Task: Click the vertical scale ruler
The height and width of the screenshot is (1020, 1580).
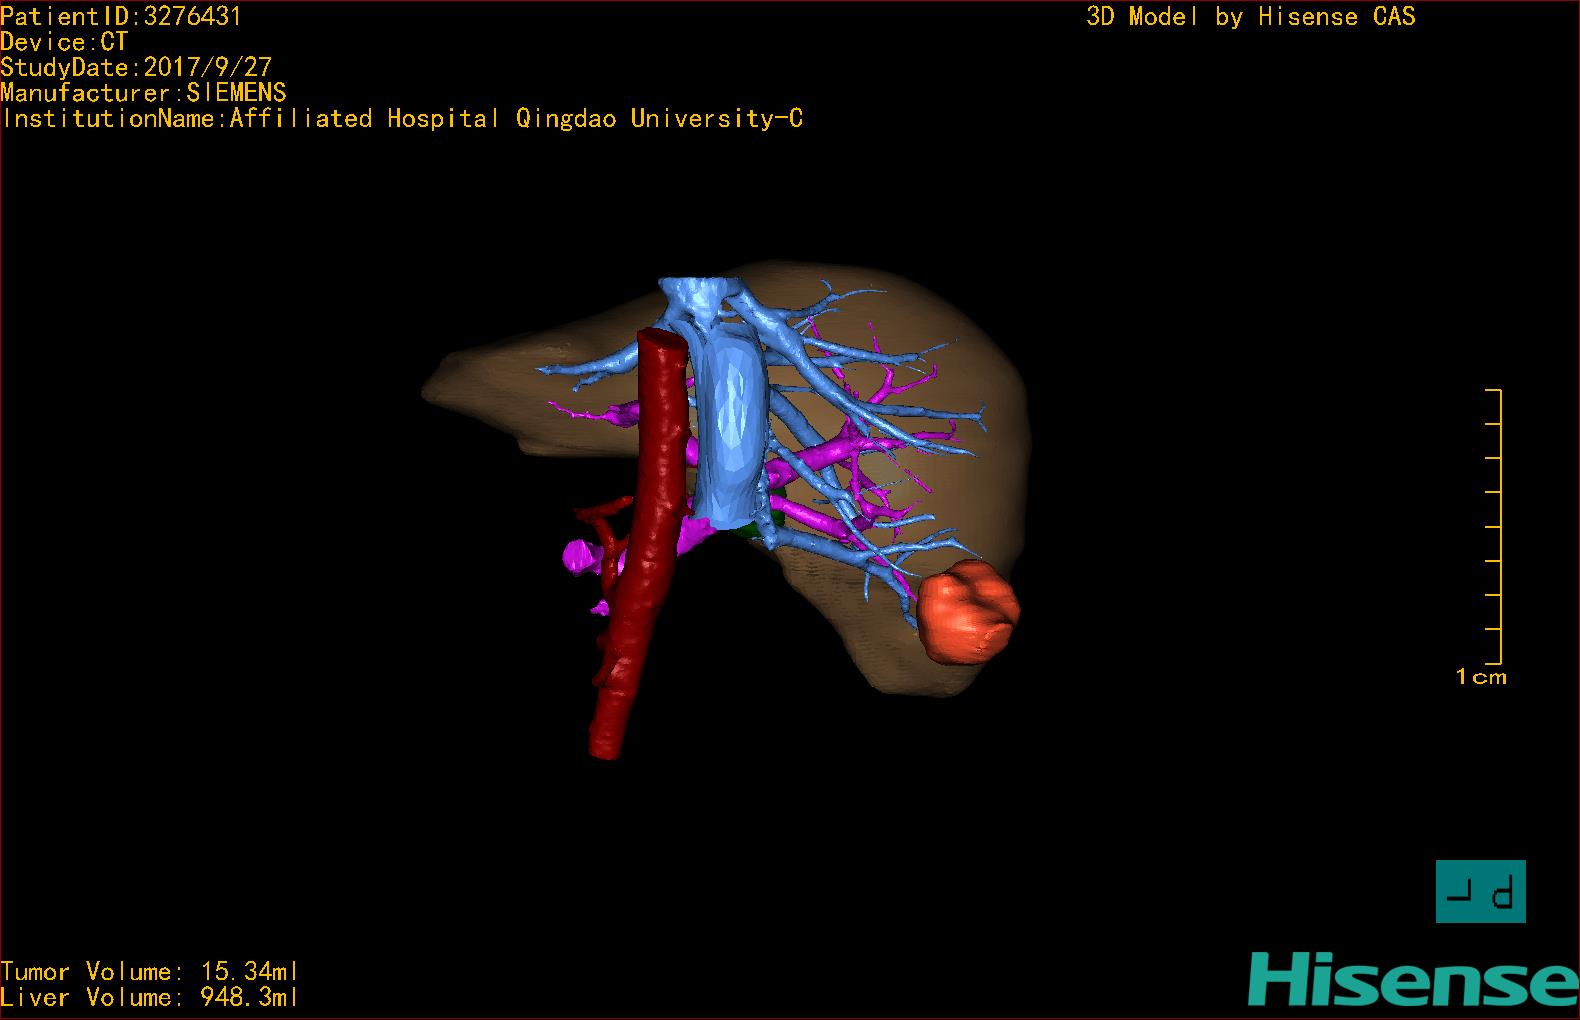Action: 1495,527
